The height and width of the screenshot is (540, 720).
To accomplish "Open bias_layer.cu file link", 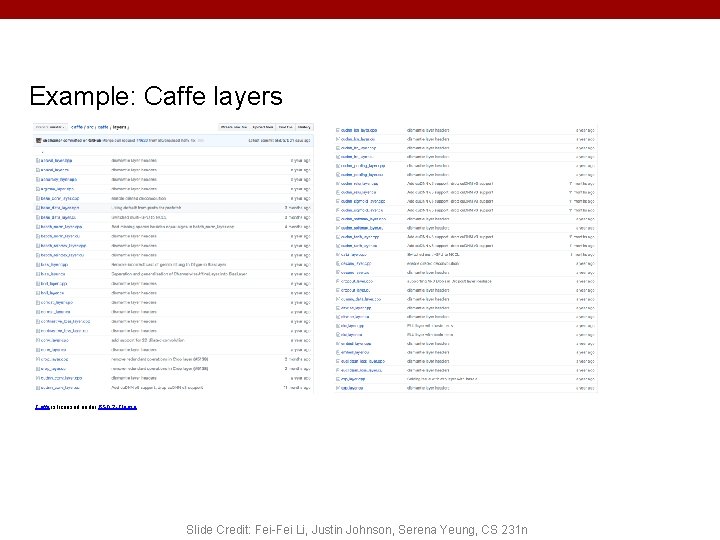I will [x=53, y=274].
